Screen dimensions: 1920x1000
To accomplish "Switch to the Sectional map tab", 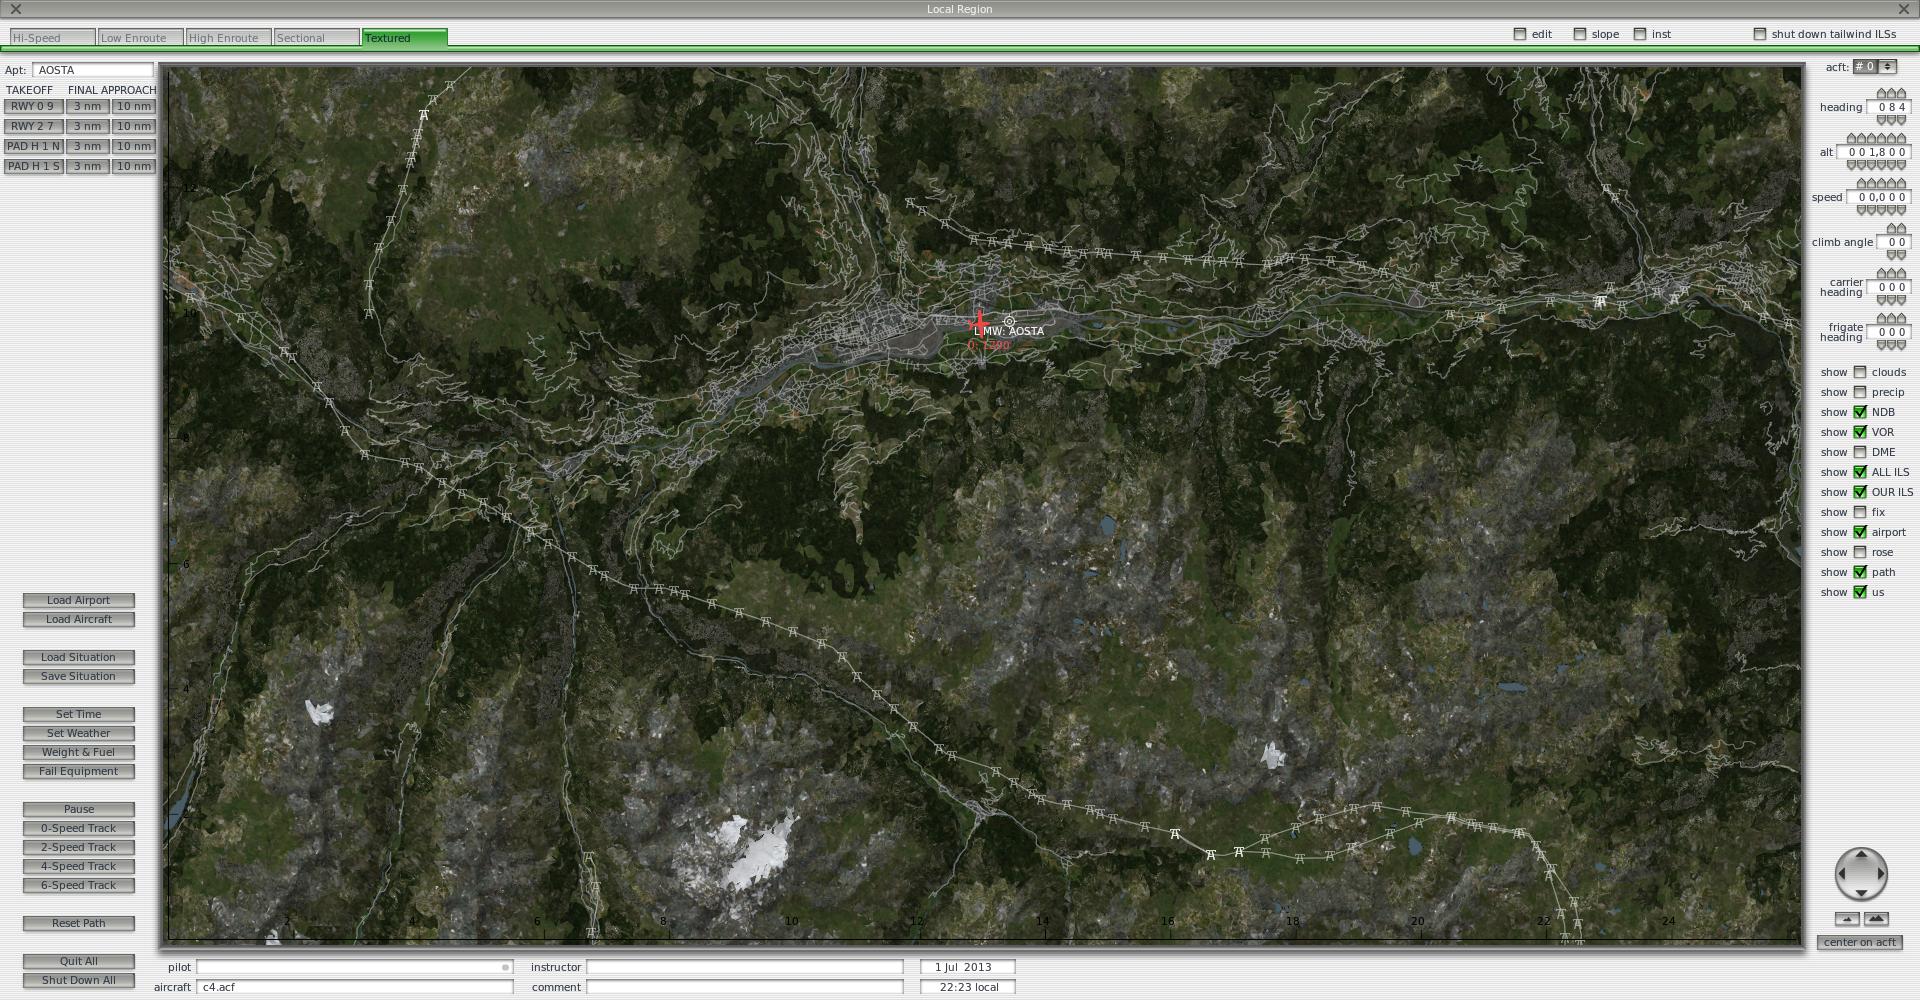I will pos(316,38).
